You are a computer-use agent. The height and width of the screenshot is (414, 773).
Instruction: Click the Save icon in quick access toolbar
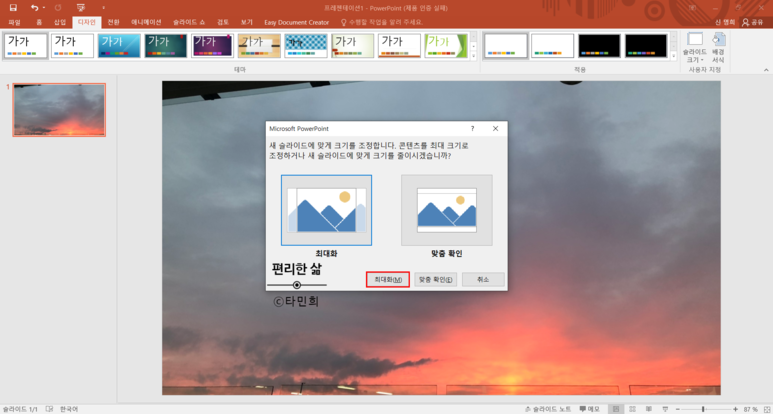coord(13,7)
